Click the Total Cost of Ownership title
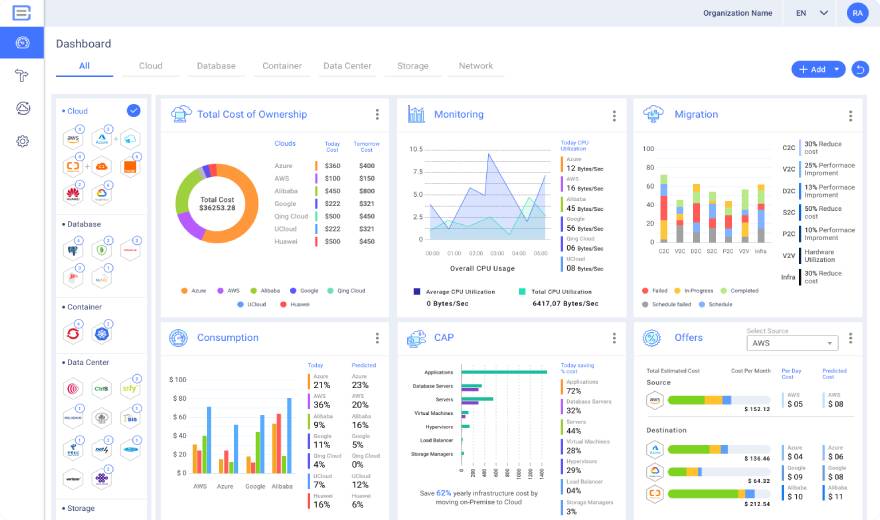This screenshot has height=520, width=880. point(252,114)
